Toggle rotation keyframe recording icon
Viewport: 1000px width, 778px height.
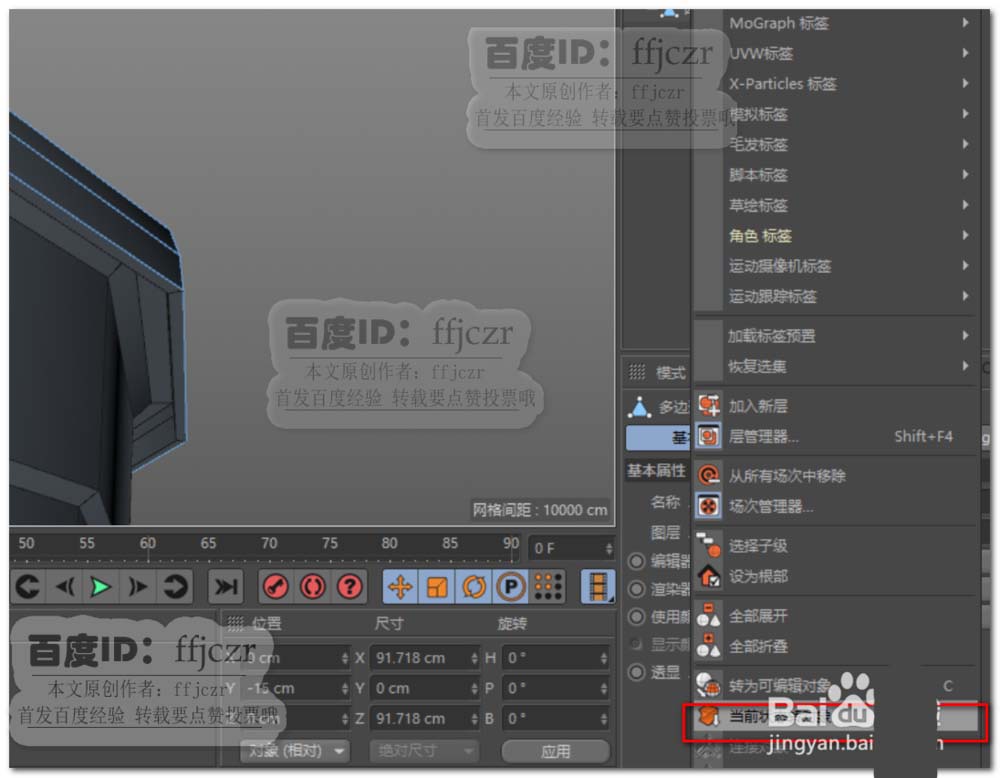click(474, 586)
